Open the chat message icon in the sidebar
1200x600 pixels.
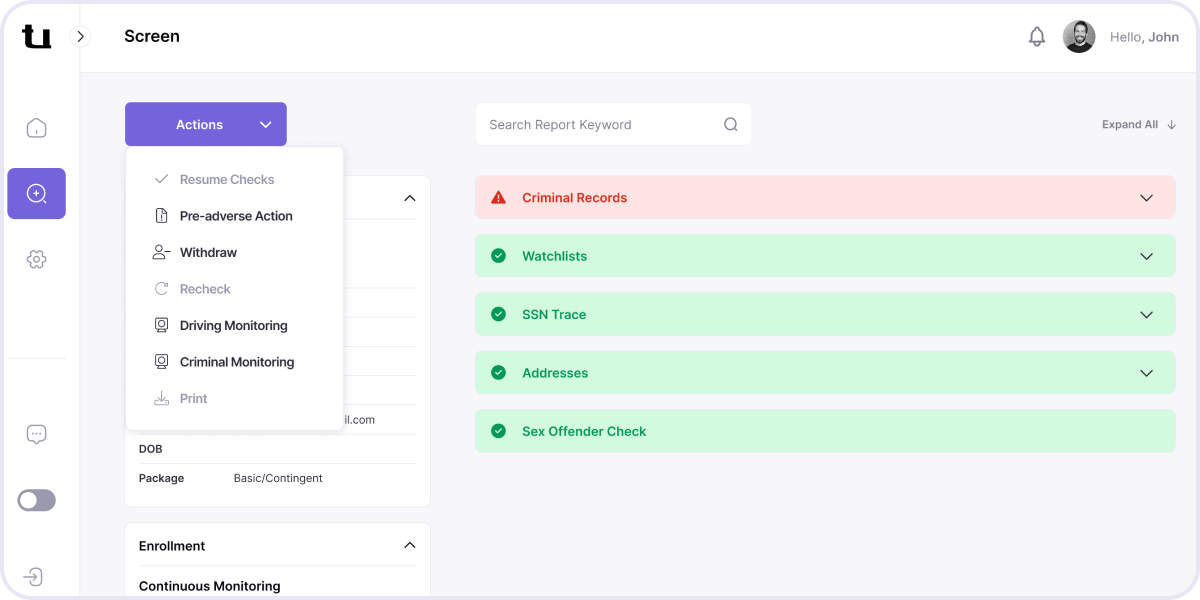pos(36,434)
